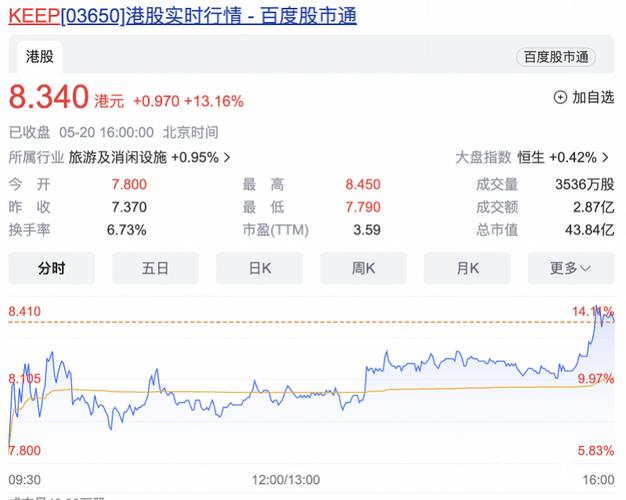The image size is (626, 500).
Task: Click the 16:00 time axis label
Action: 598,480
